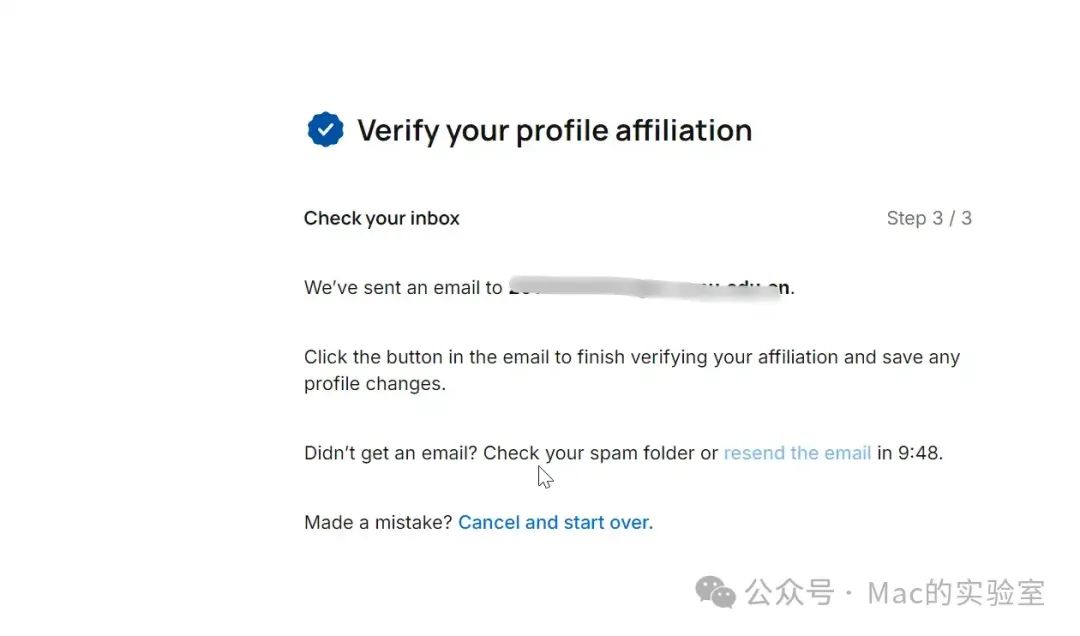Click the We've sent an email to text

(x=403, y=287)
